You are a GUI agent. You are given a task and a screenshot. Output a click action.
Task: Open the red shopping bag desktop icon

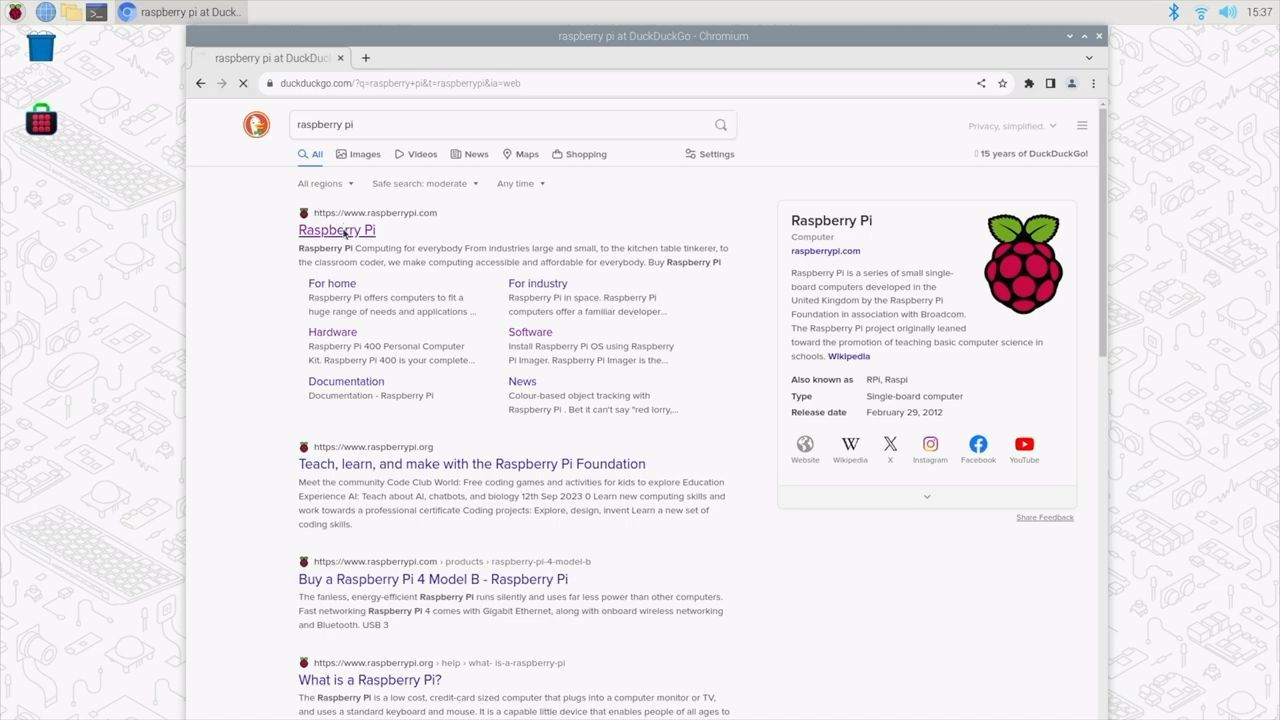(41, 119)
